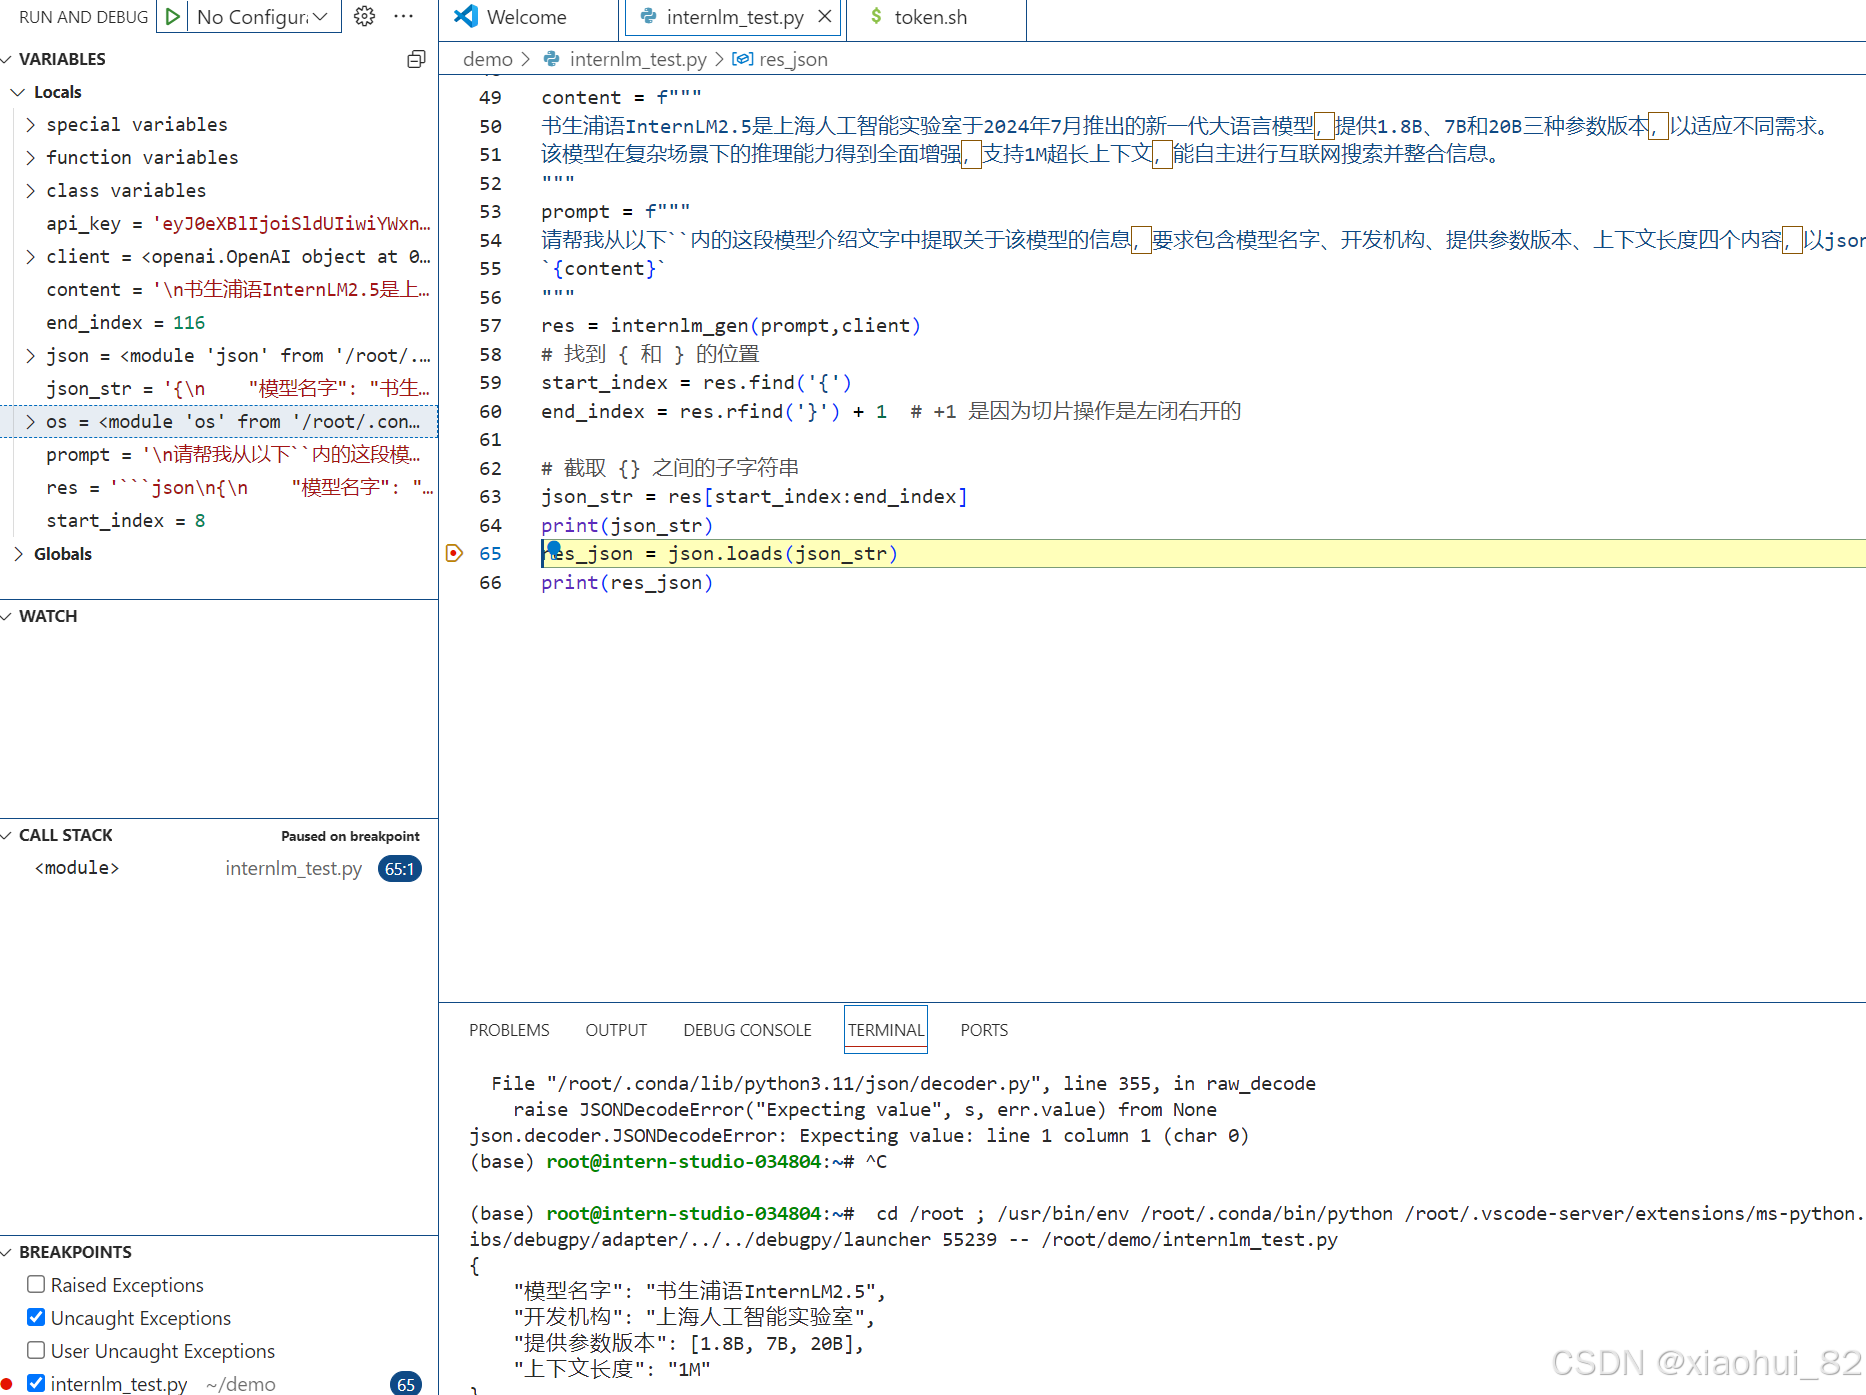Disable the Uncaught Exceptions checkbox
1866x1395 pixels.
pyautogui.click(x=36, y=1317)
